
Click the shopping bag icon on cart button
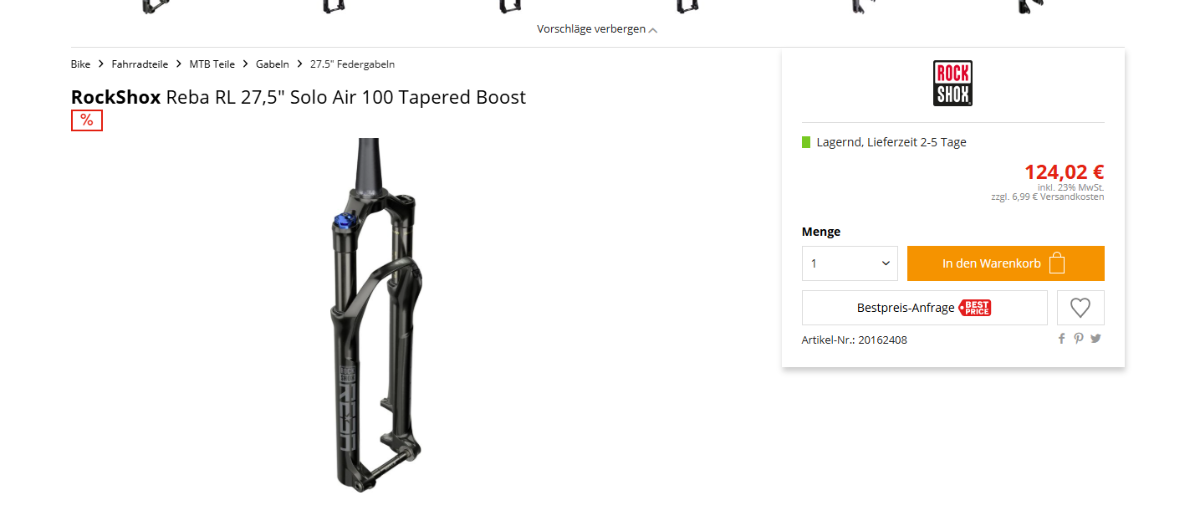1057,263
